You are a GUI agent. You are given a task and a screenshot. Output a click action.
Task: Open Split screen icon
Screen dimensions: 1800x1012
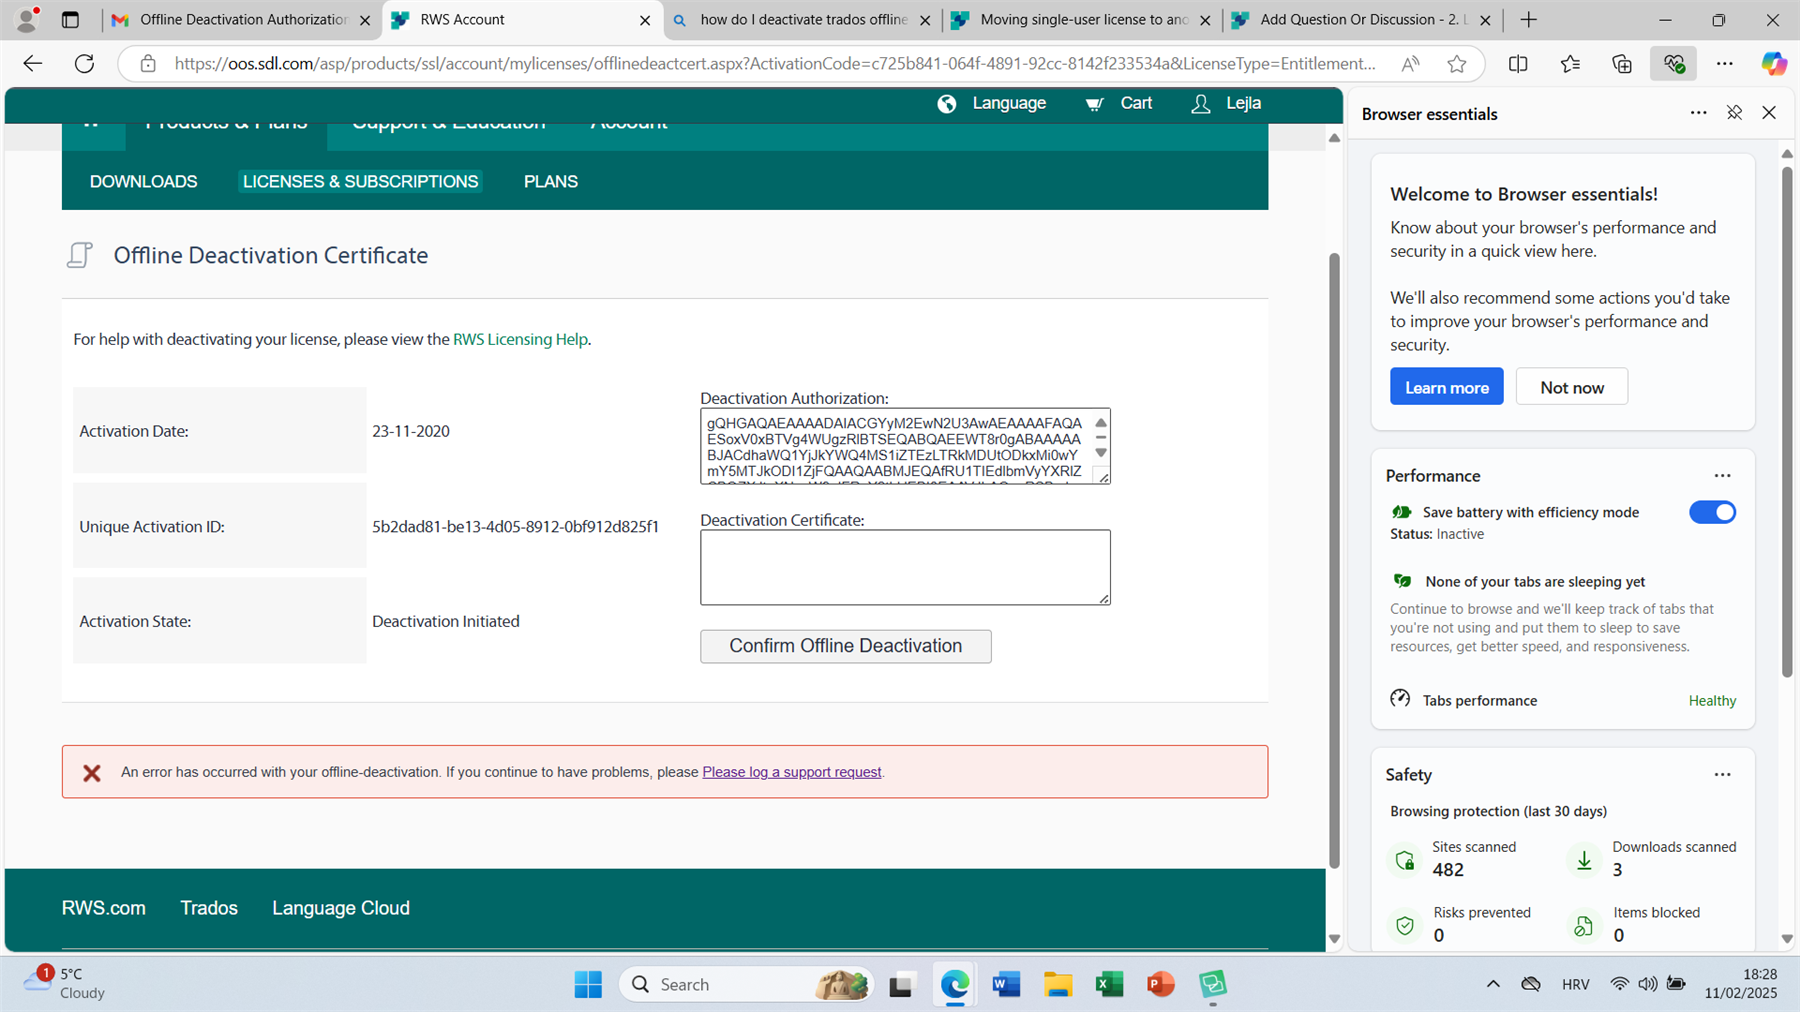[x=1518, y=64]
